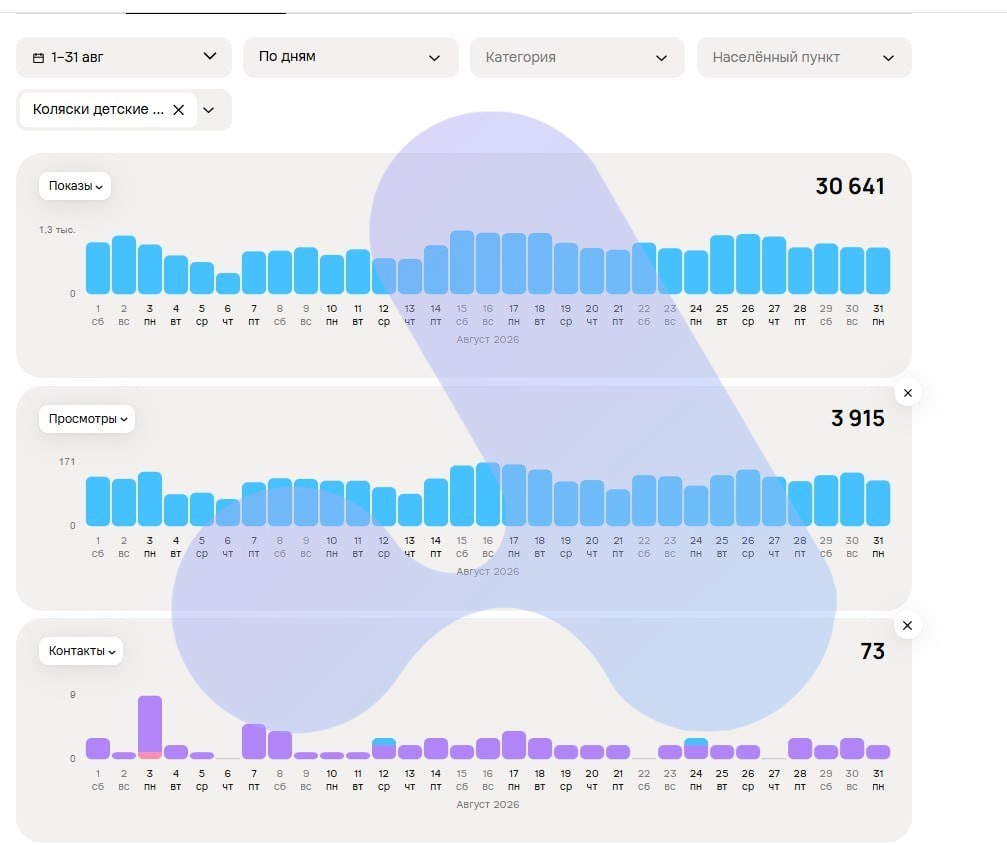Screen dimensions: 1007x845
Task: Select the Показы bar for 15 сб
Action: coord(462,262)
